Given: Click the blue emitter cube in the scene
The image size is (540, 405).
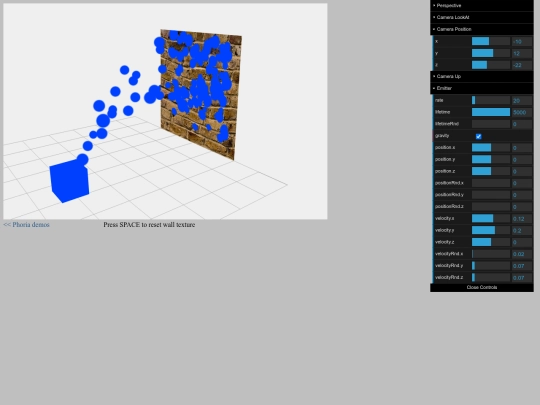Looking at the screenshot, I should click(x=69, y=181).
